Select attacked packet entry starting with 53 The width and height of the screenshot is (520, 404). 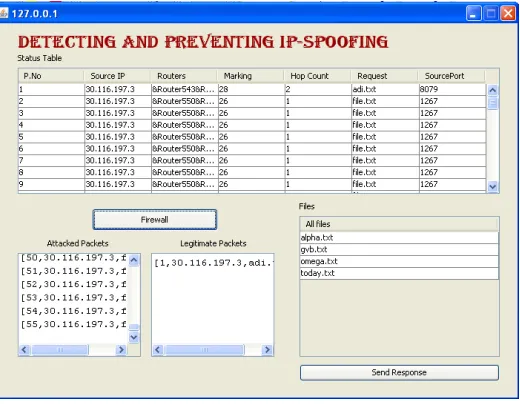pyautogui.click(x=74, y=298)
